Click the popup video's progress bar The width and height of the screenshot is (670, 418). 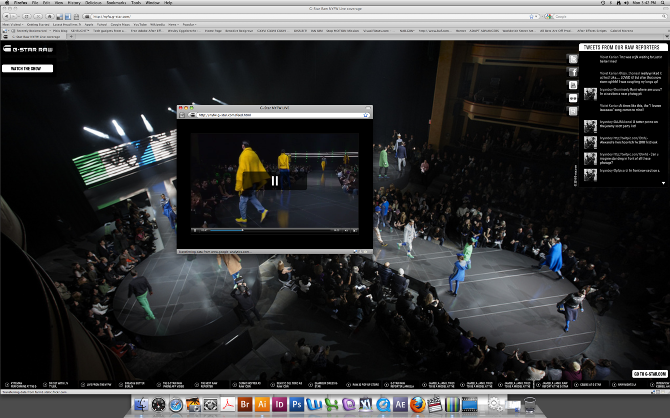click(271, 230)
